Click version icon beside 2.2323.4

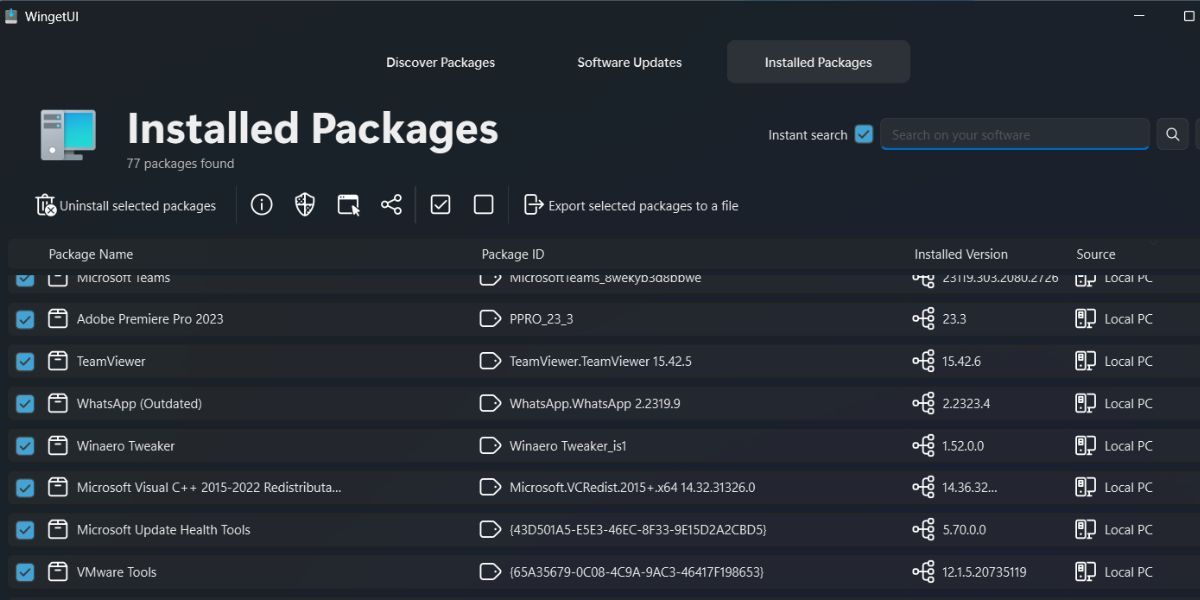[x=923, y=404]
